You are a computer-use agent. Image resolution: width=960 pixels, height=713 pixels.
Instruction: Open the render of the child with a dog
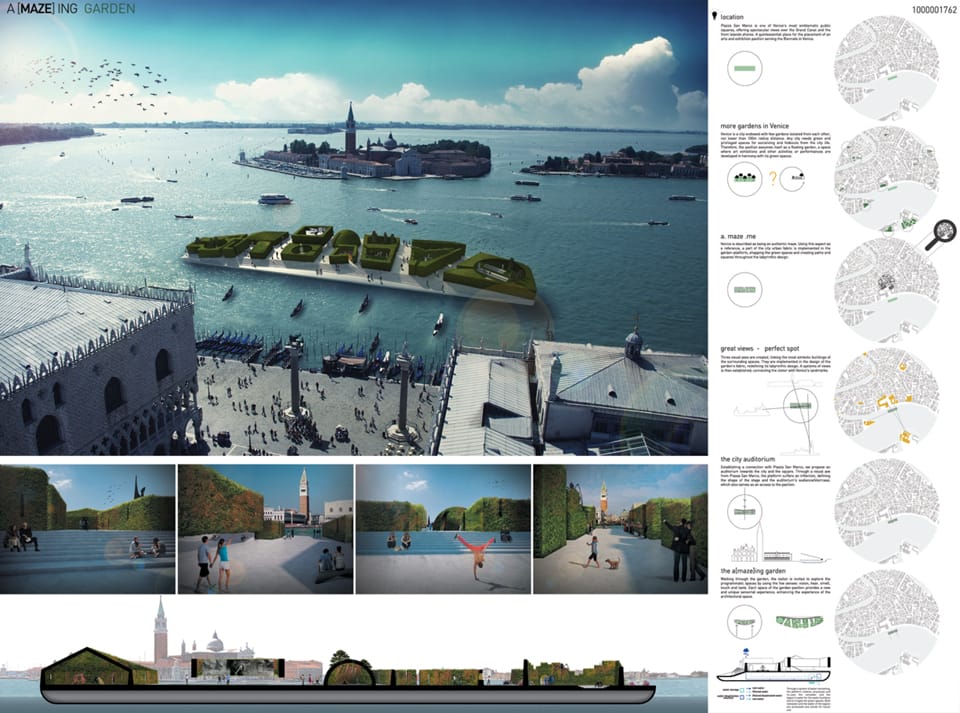(620, 529)
